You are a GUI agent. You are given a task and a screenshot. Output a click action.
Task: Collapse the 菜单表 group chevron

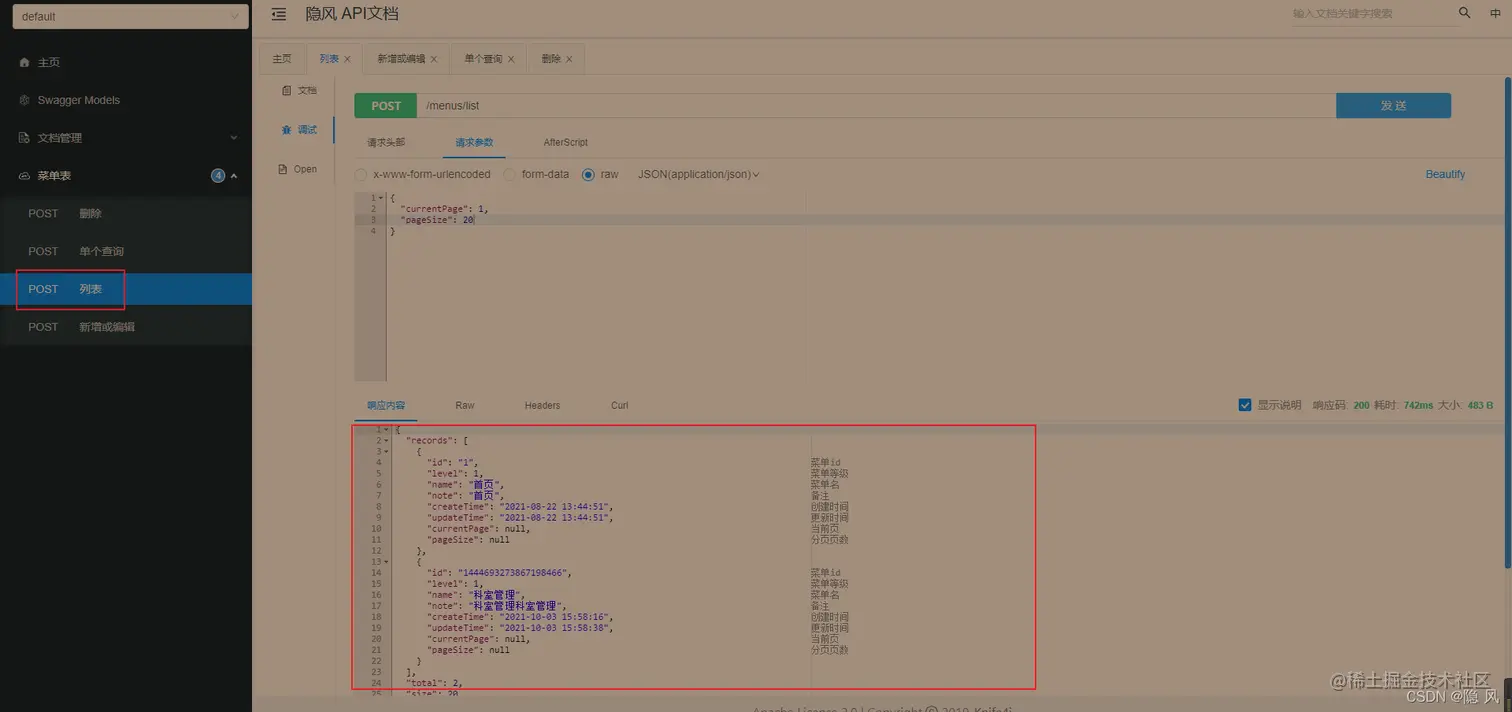[x=234, y=176]
